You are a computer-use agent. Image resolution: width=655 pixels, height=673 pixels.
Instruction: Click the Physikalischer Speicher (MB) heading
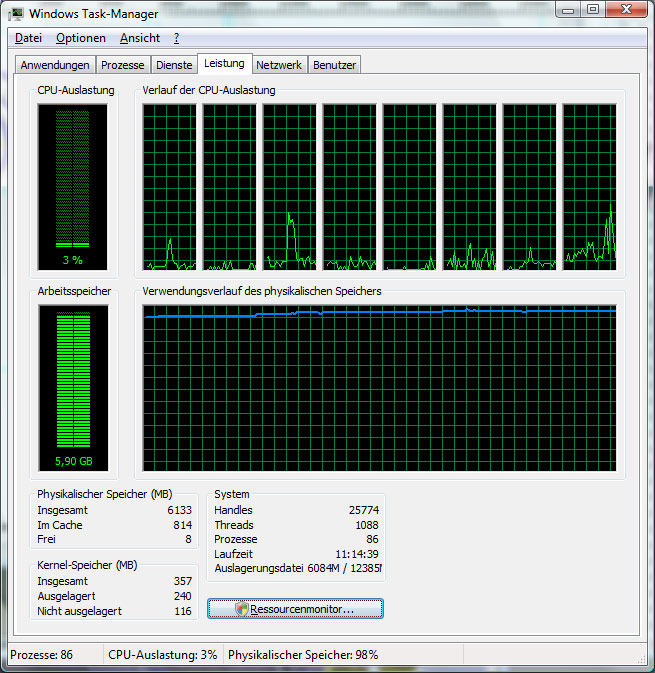(105, 494)
